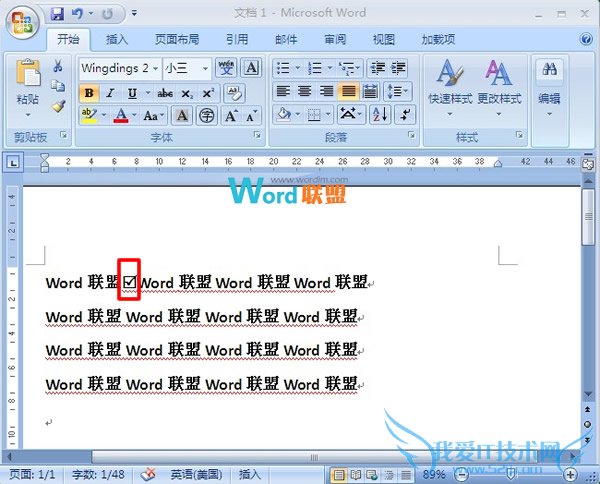Click the Office button logo
This screenshot has width=600, height=484.
22,22
